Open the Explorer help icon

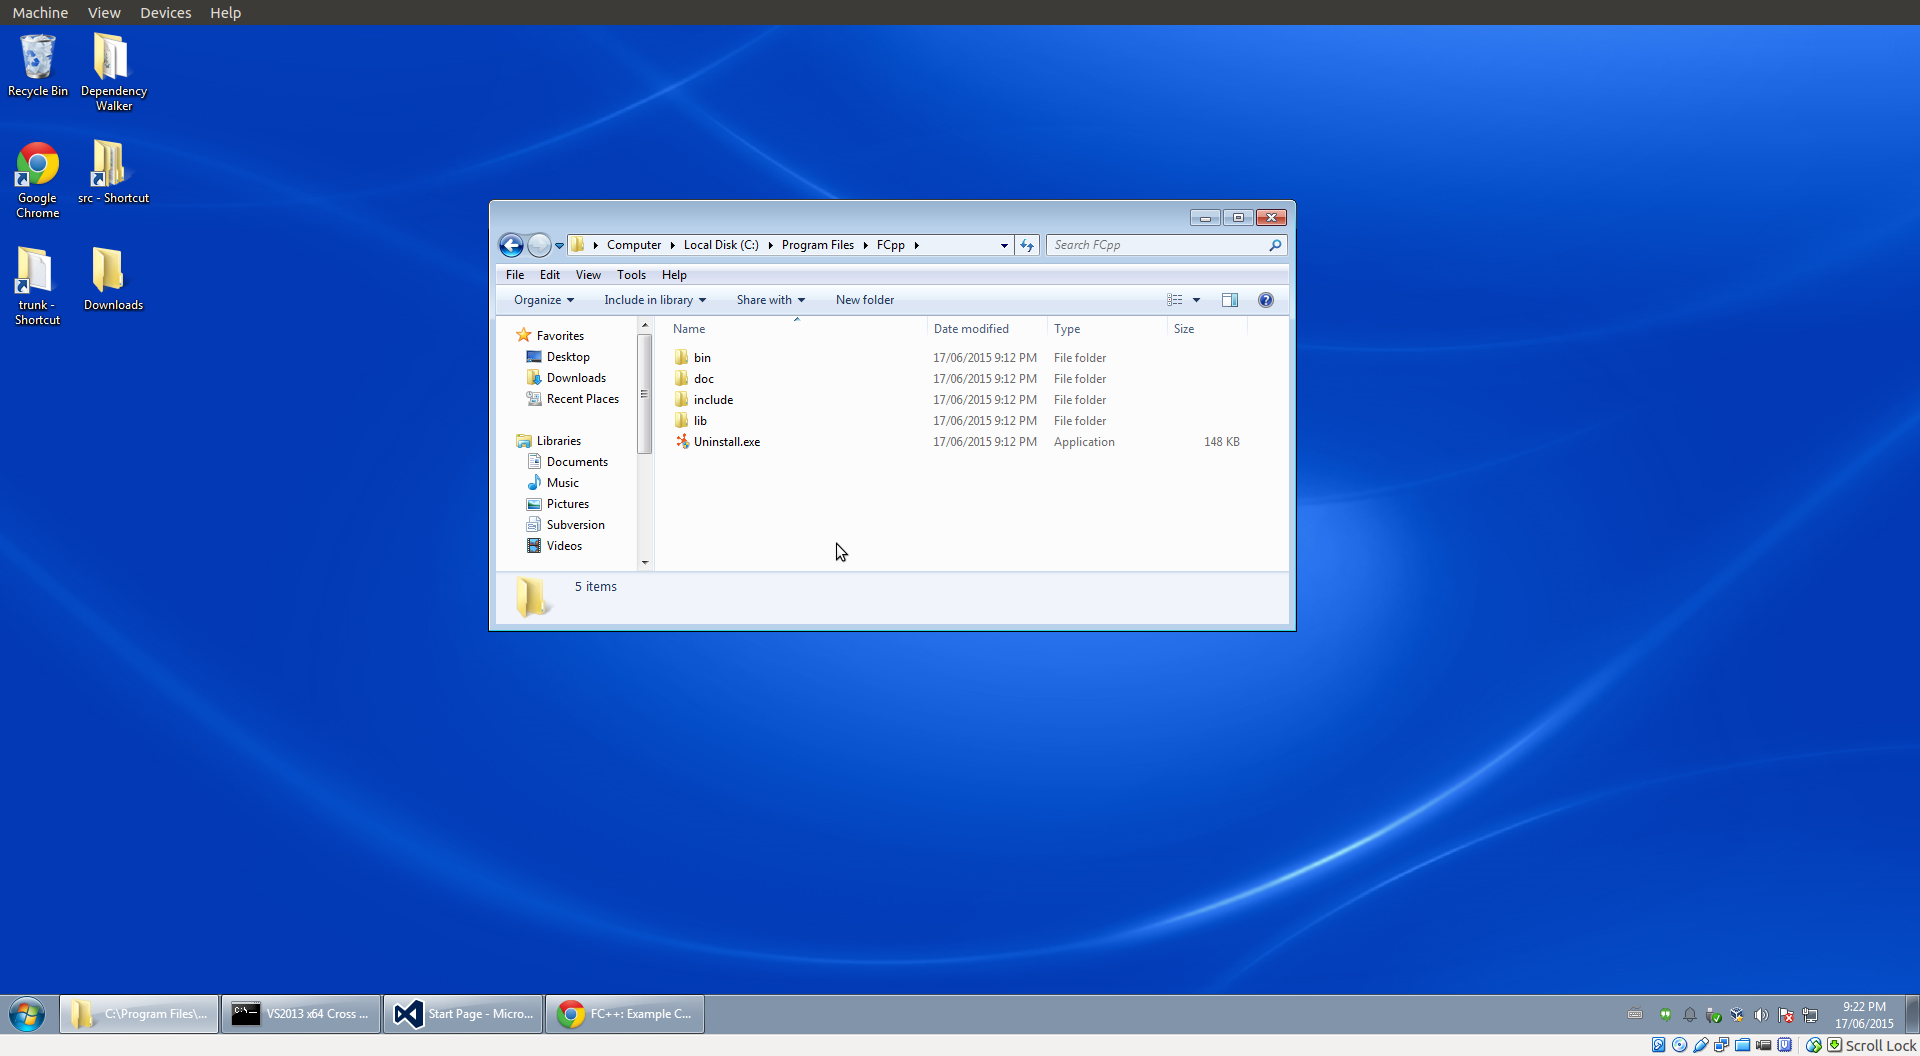tap(1266, 300)
